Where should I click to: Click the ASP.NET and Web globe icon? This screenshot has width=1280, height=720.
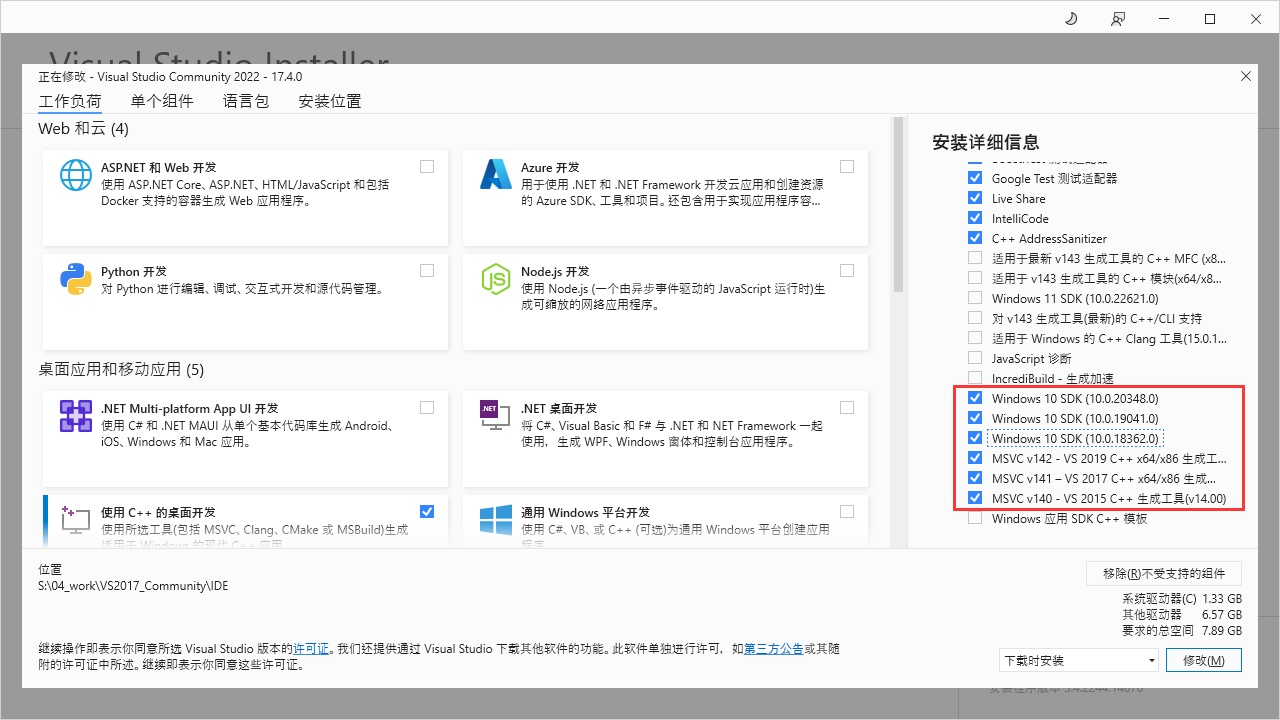[76, 175]
